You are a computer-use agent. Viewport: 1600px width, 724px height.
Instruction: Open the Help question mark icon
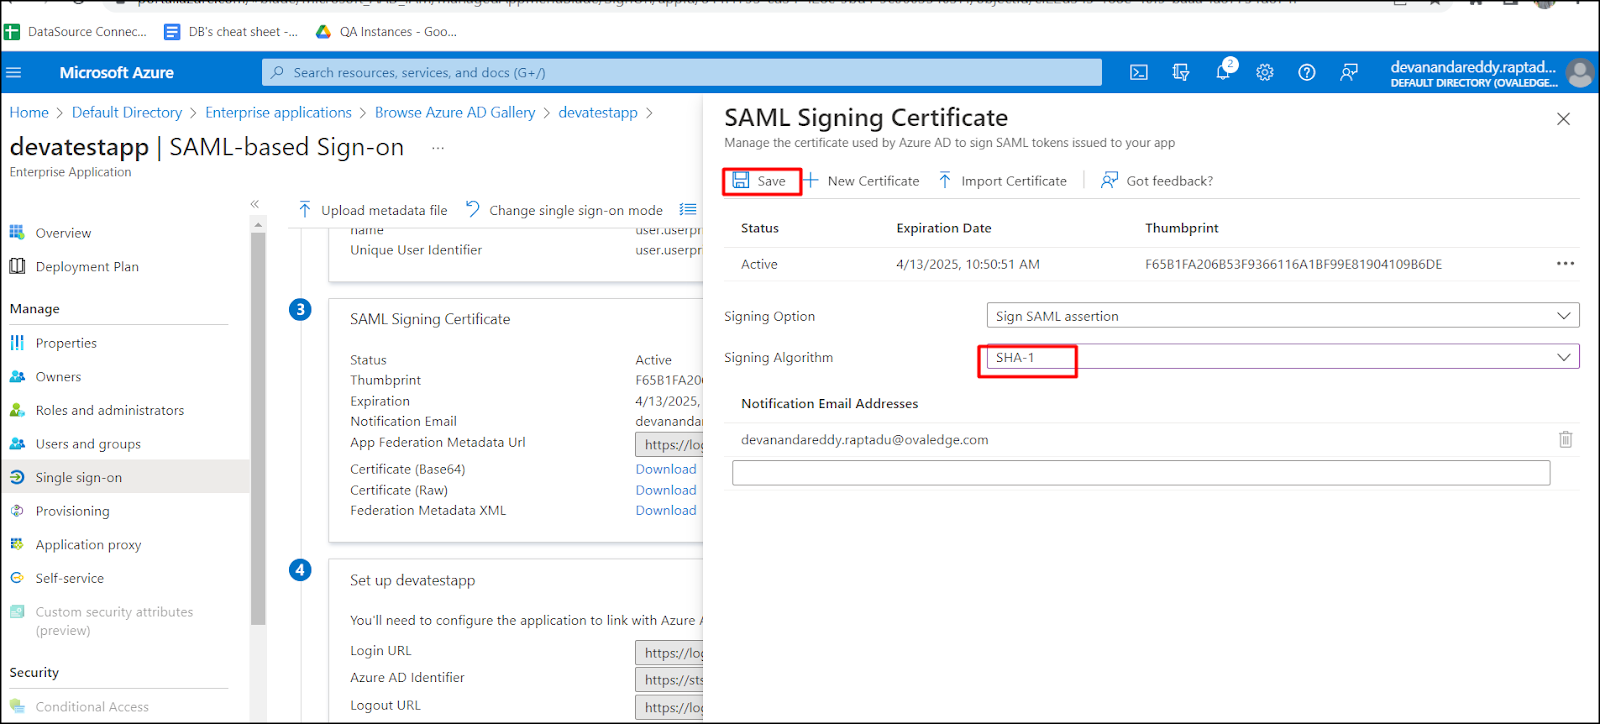(1307, 72)
